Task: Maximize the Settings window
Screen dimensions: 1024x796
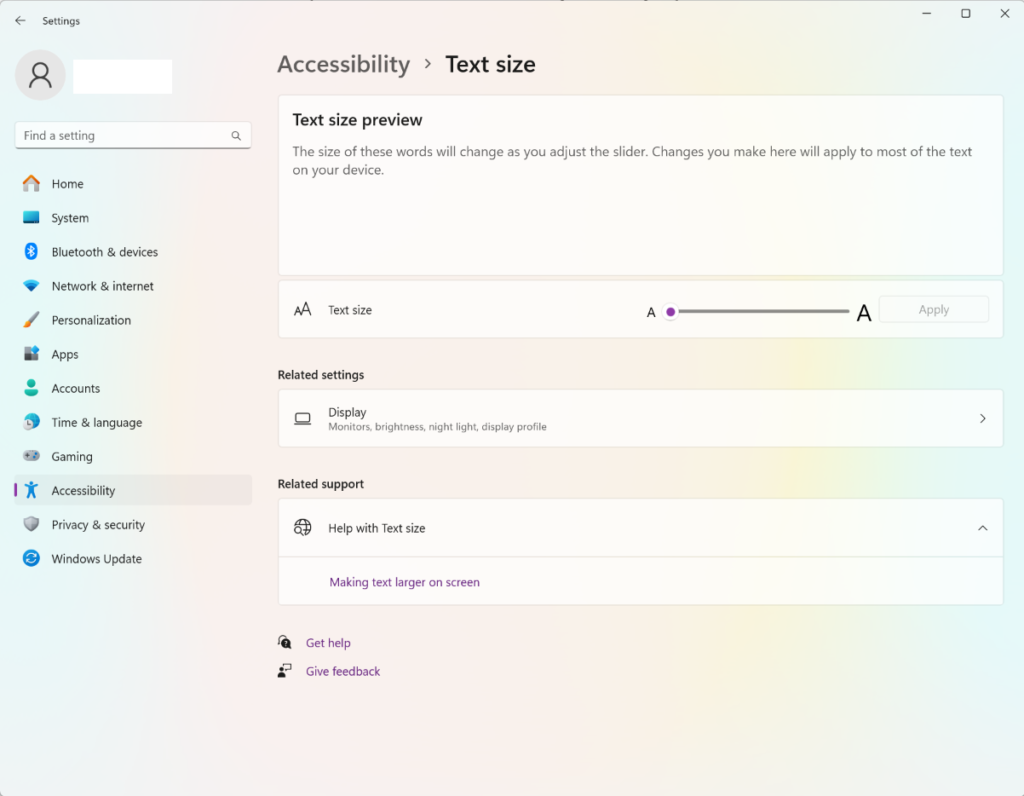Action: pos(965,13)
